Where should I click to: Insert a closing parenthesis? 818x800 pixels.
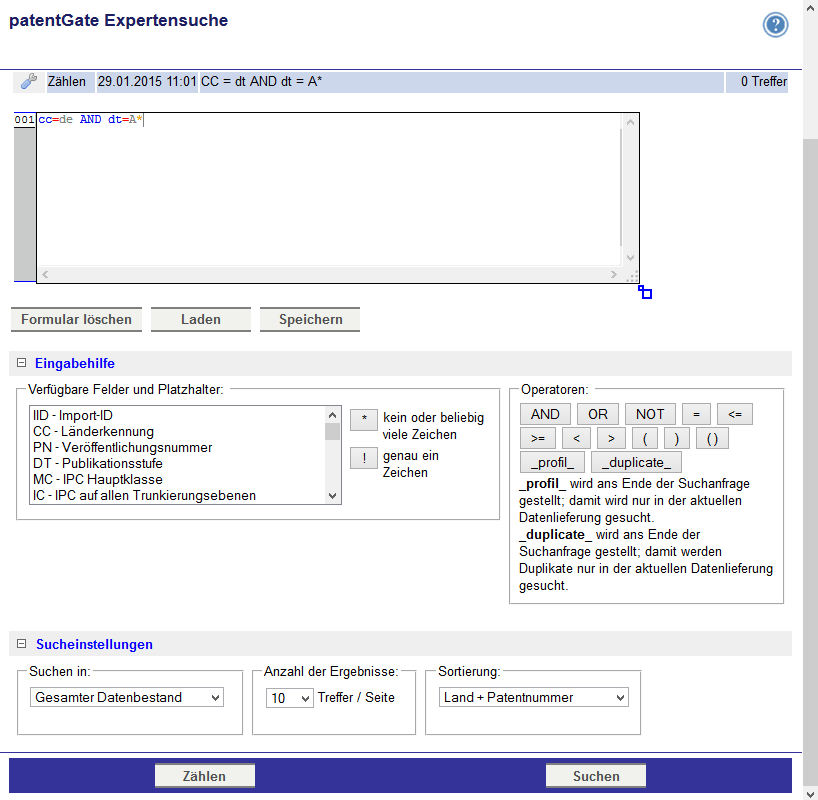(677, 438)
